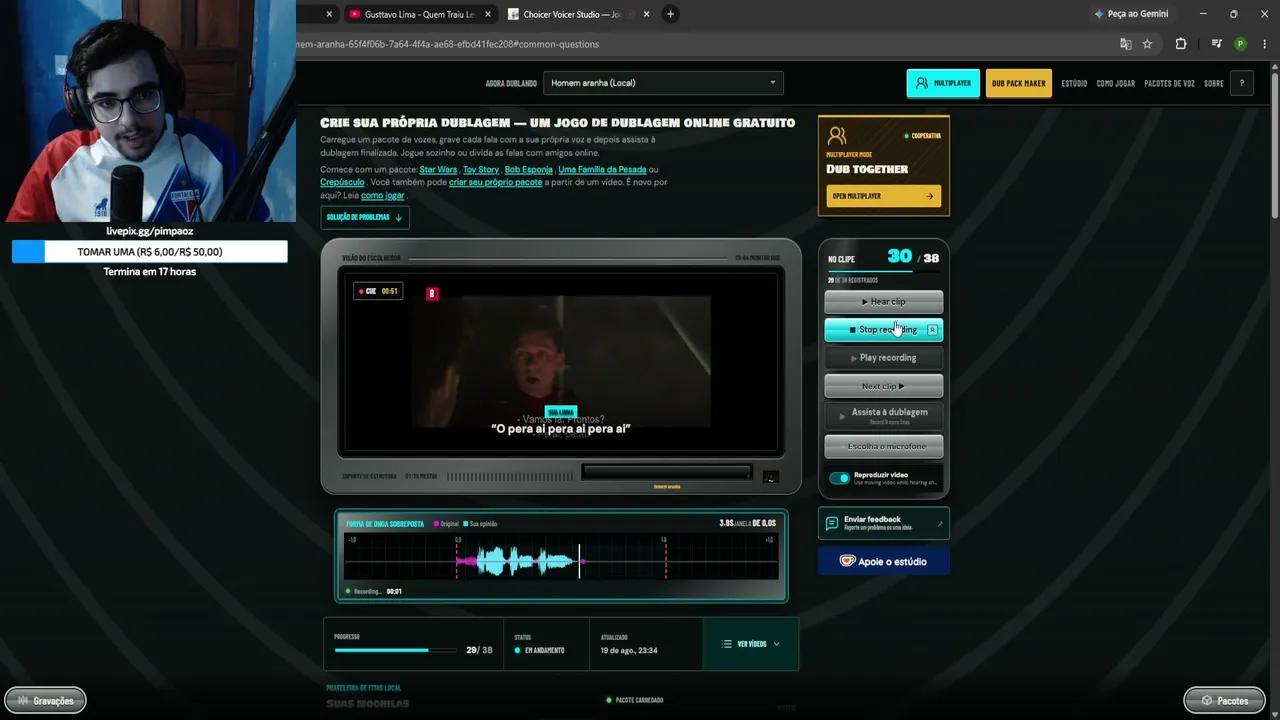The width and height of the screenshot is (1280, 720).
Task: Click the dub together people icon in card
Action: [837, 135]
